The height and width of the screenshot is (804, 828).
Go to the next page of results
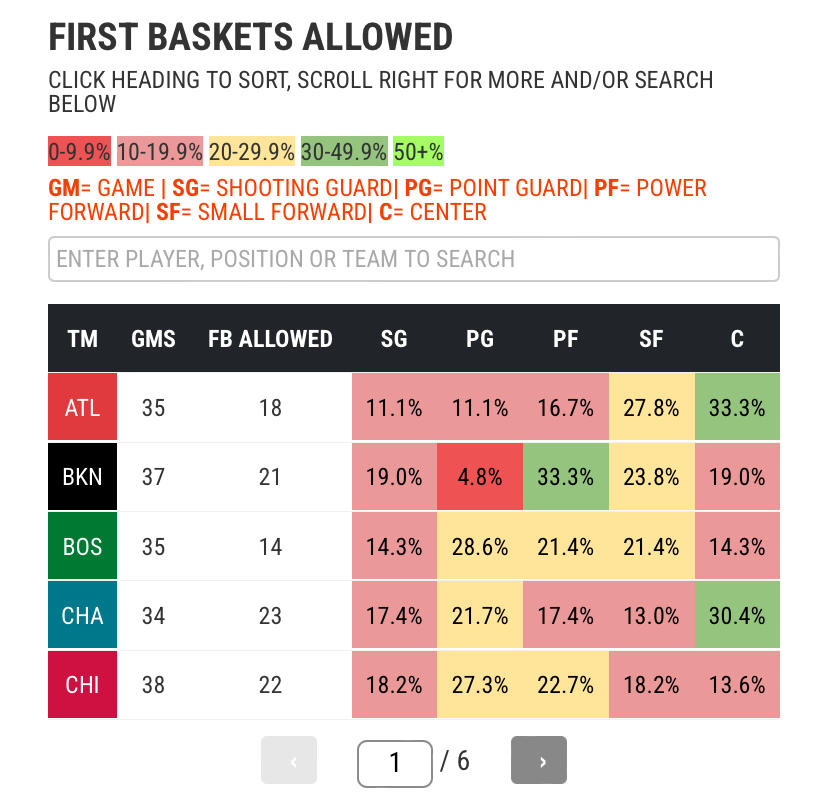538,760
